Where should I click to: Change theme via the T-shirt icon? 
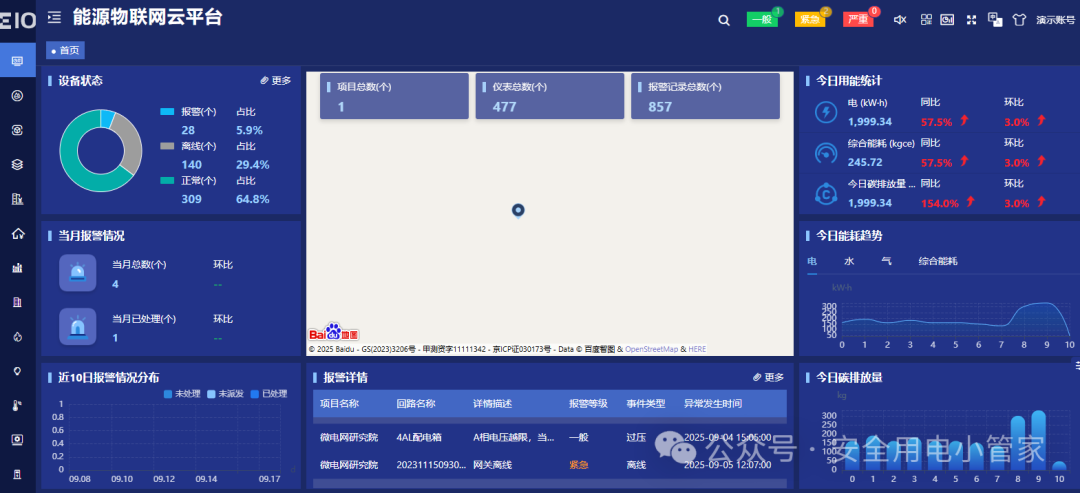coord(1019,20)
